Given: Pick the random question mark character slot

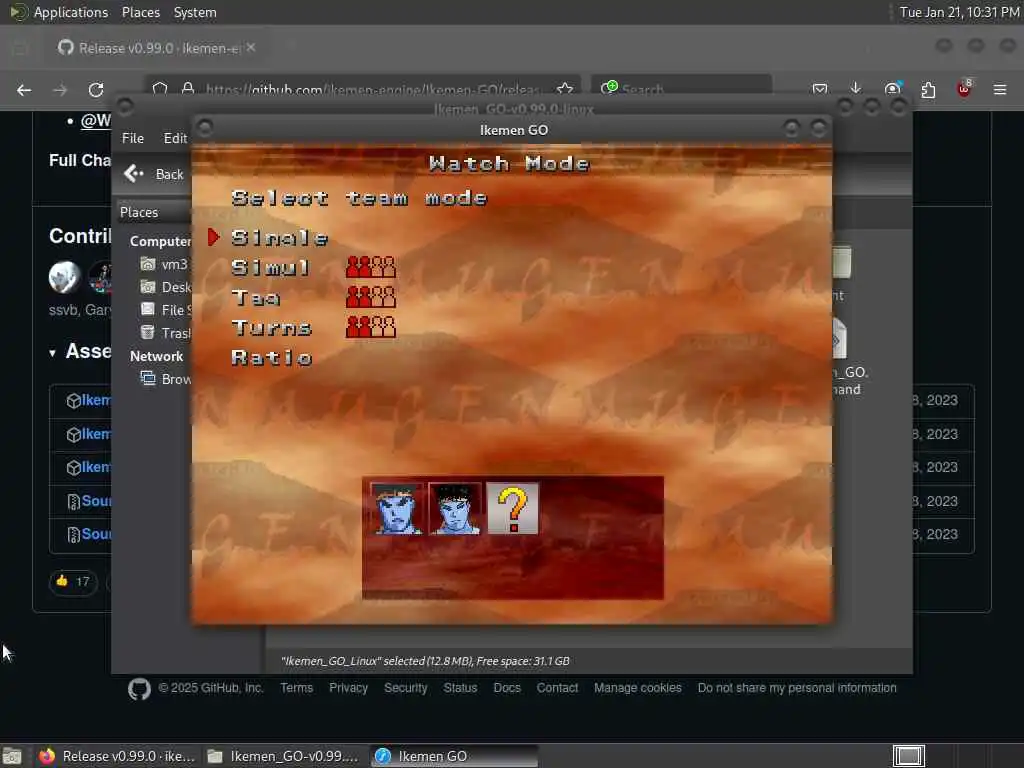Looking at the screenshot, I should [x=513, y=509].
